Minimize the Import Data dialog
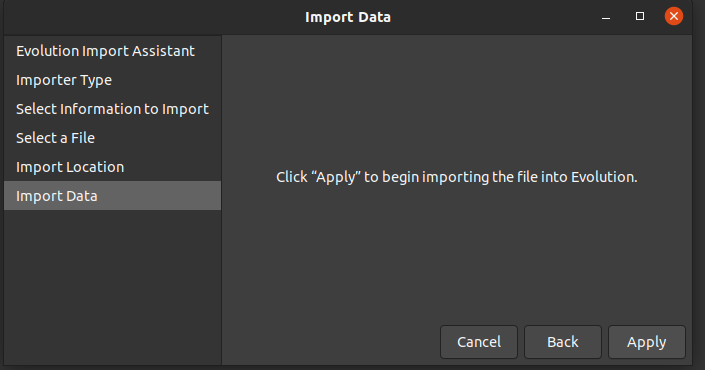705x370 pixels. (606, 17)
